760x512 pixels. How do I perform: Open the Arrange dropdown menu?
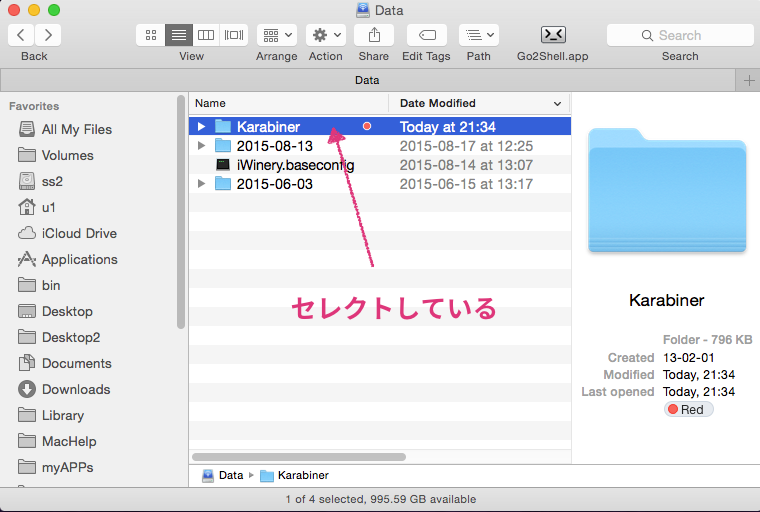pyautogui.click(x=276, y=35)
